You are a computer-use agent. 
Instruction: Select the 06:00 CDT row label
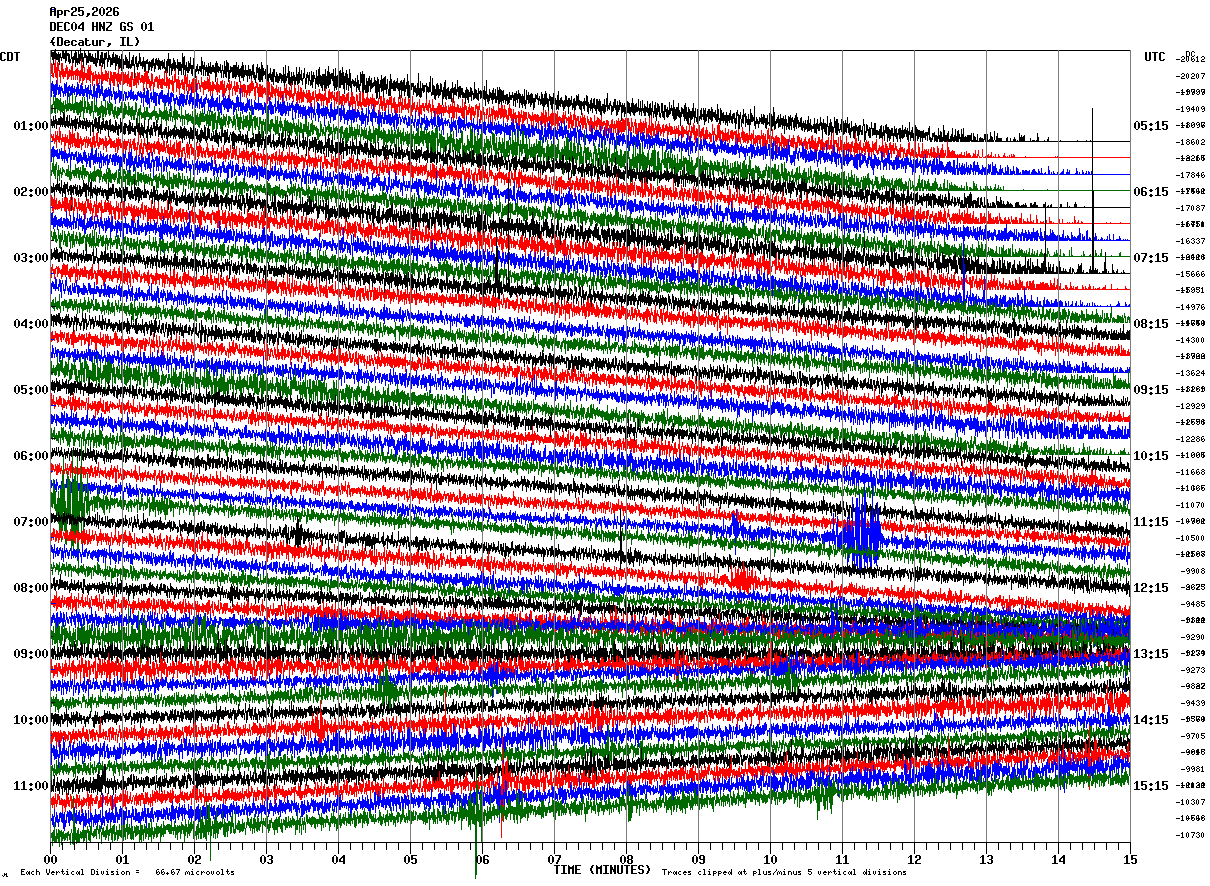[x=31, y=456]
